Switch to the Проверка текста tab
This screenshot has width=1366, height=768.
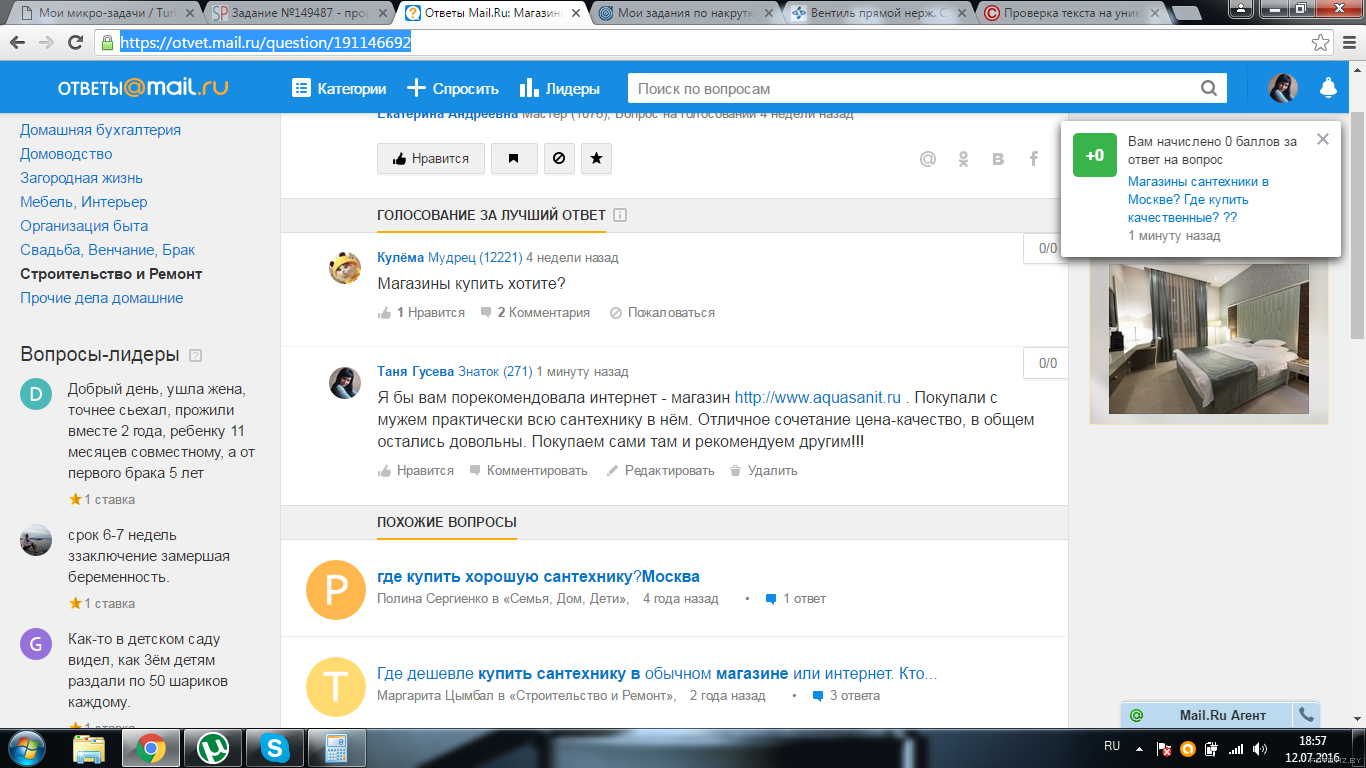click(x=1068, y=13)
